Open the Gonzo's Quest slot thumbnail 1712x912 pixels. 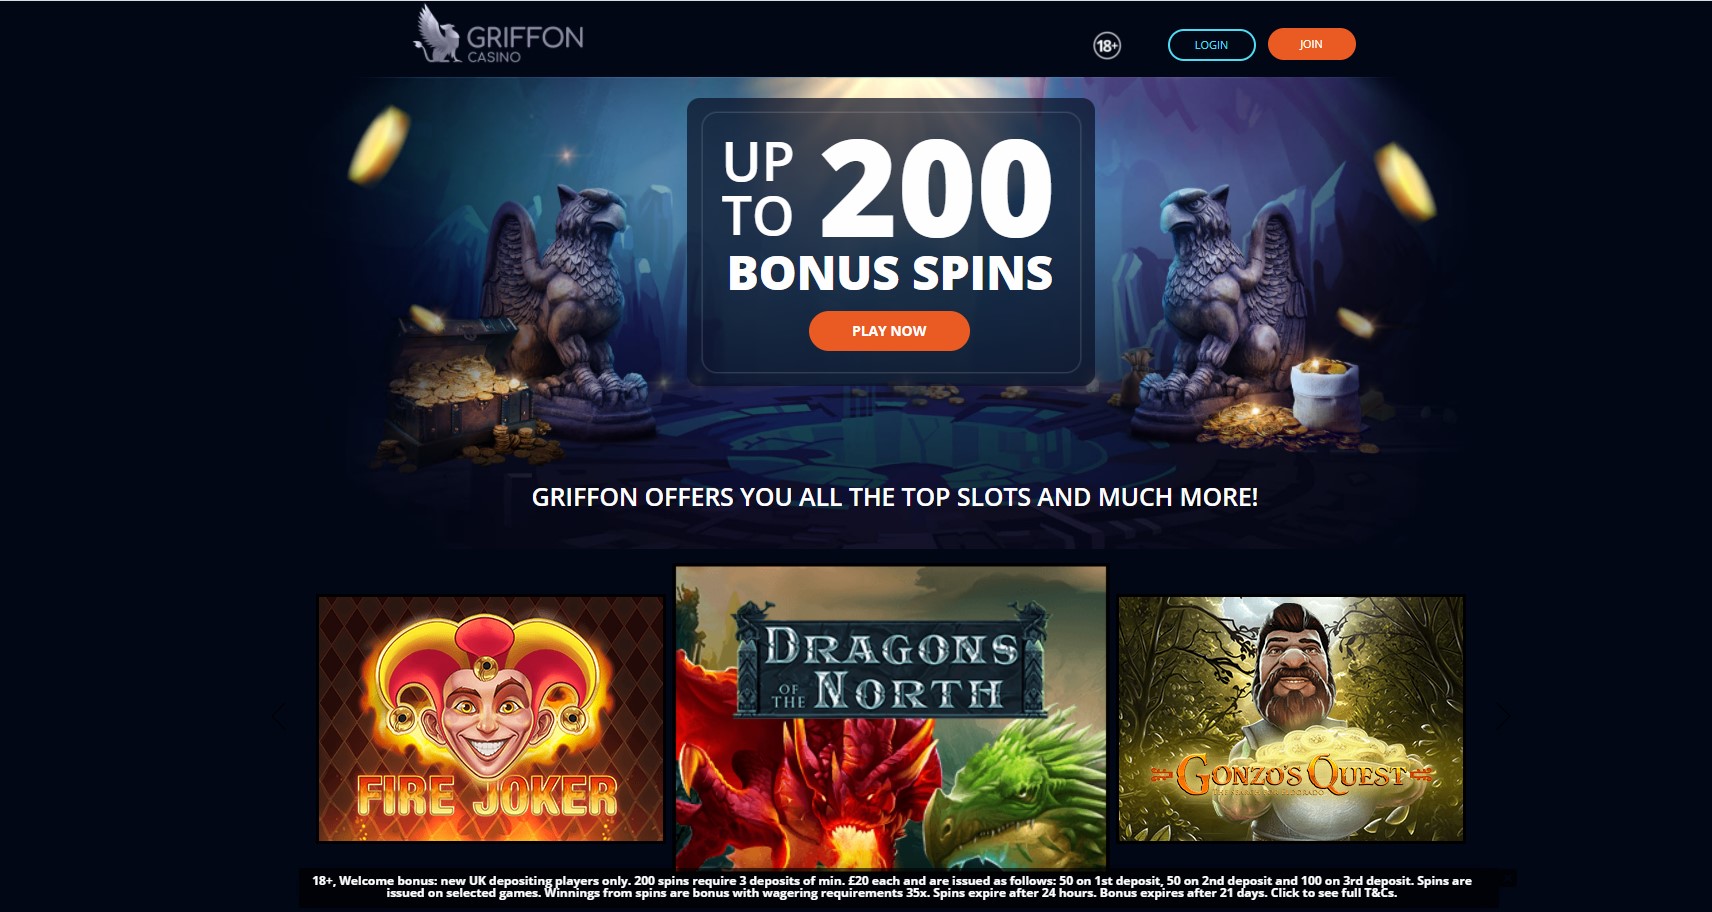tap(1291, 719)
